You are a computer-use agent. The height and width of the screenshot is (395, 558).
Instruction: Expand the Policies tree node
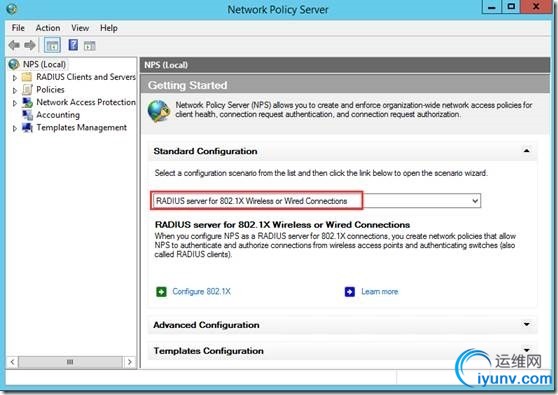tap(15, 90)
